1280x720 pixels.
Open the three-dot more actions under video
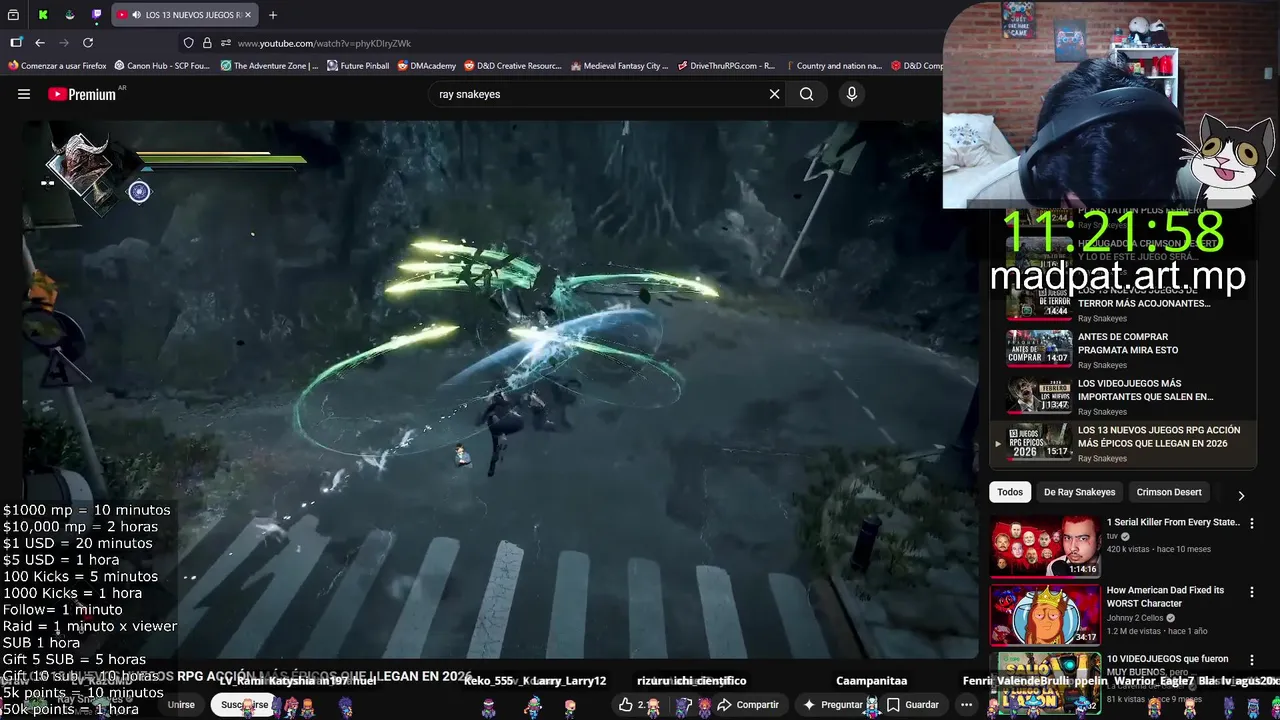click(966, 705)
